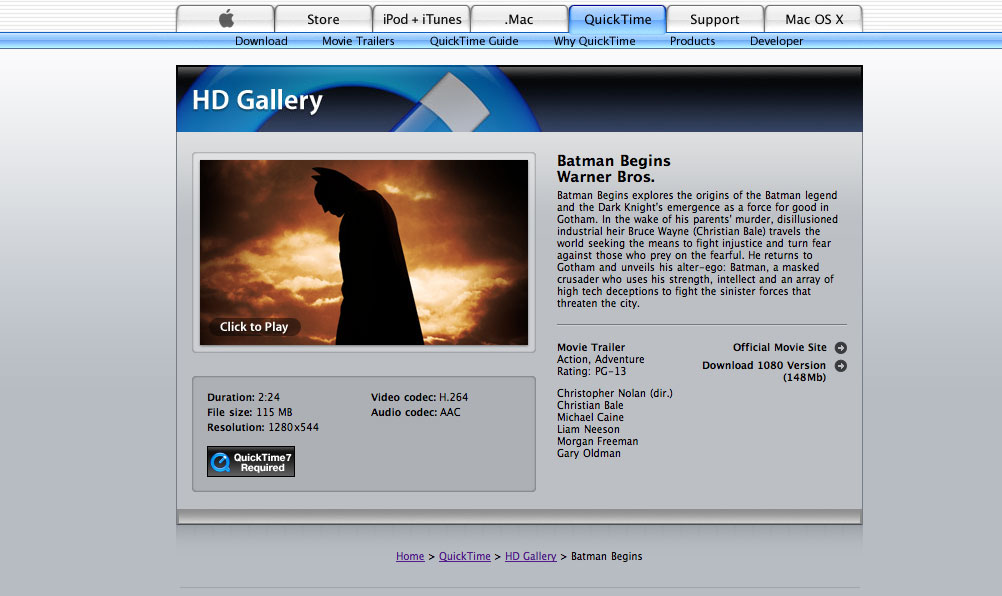Viewport: 1002px width, 596px height.
Task: Click the File size: 115 MB text
Action: click(250, 413)
